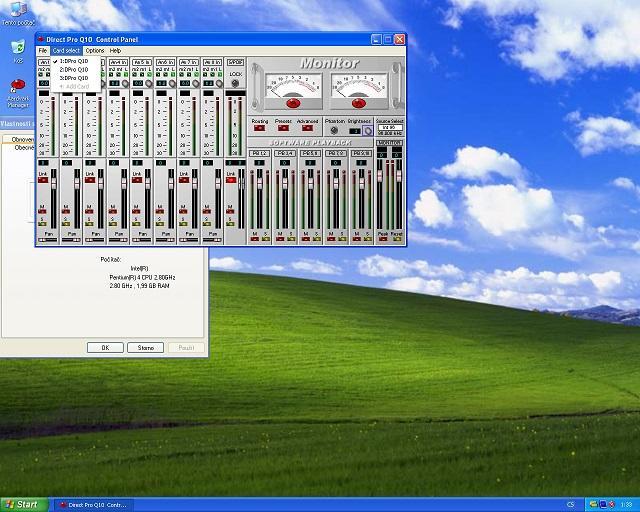The image size is (640, 512).
Task: Toggle the Advanced red button
Action: [307, 128]
